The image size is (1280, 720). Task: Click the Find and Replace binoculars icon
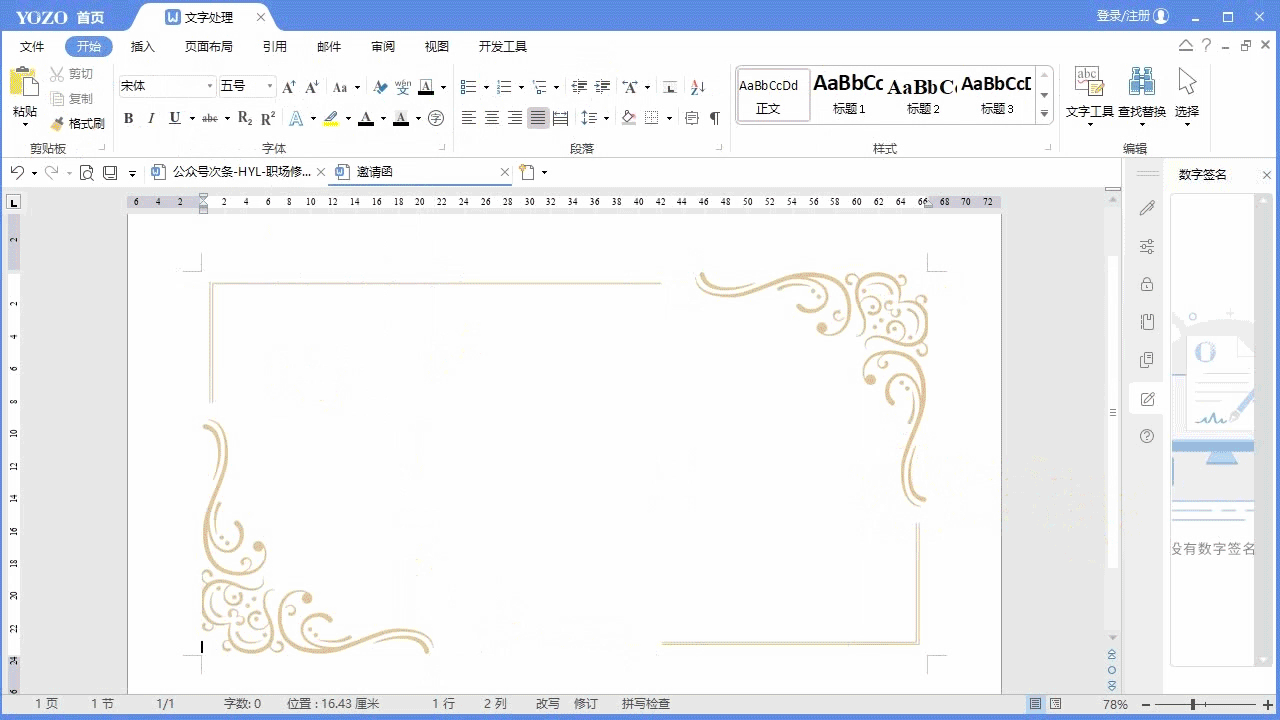1141,82
